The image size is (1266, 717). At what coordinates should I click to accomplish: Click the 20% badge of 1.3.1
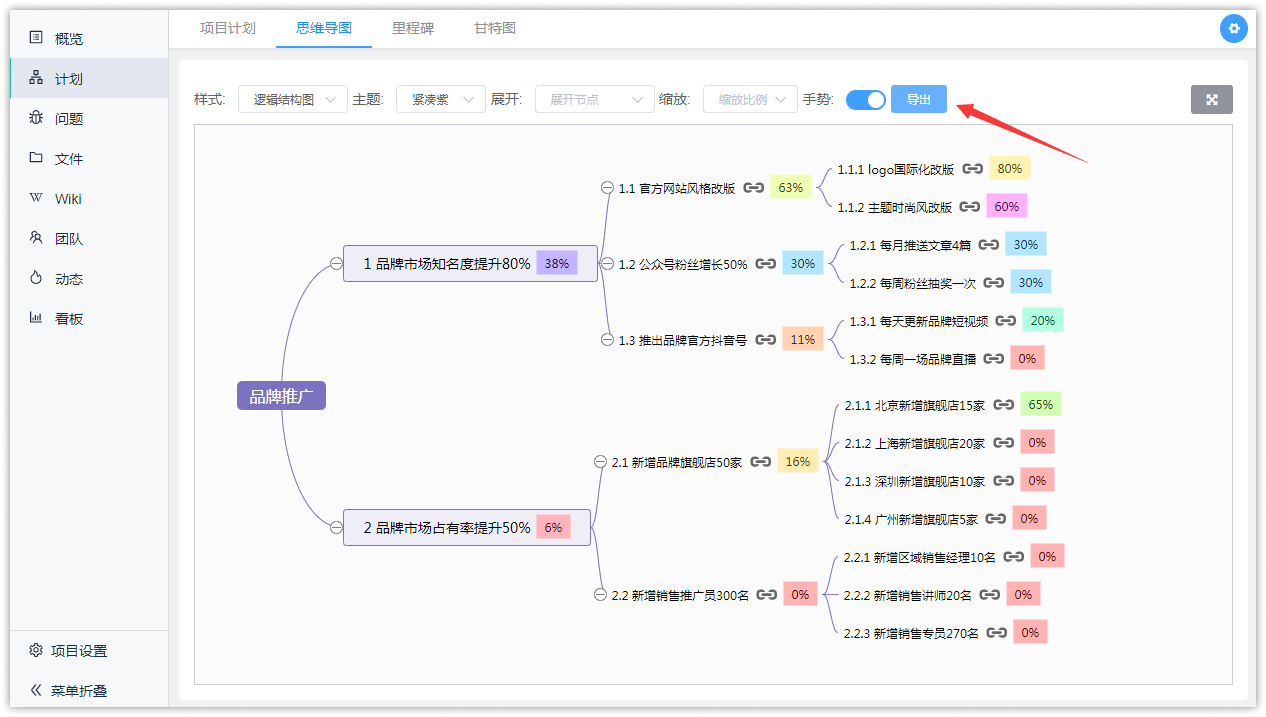1043,321
